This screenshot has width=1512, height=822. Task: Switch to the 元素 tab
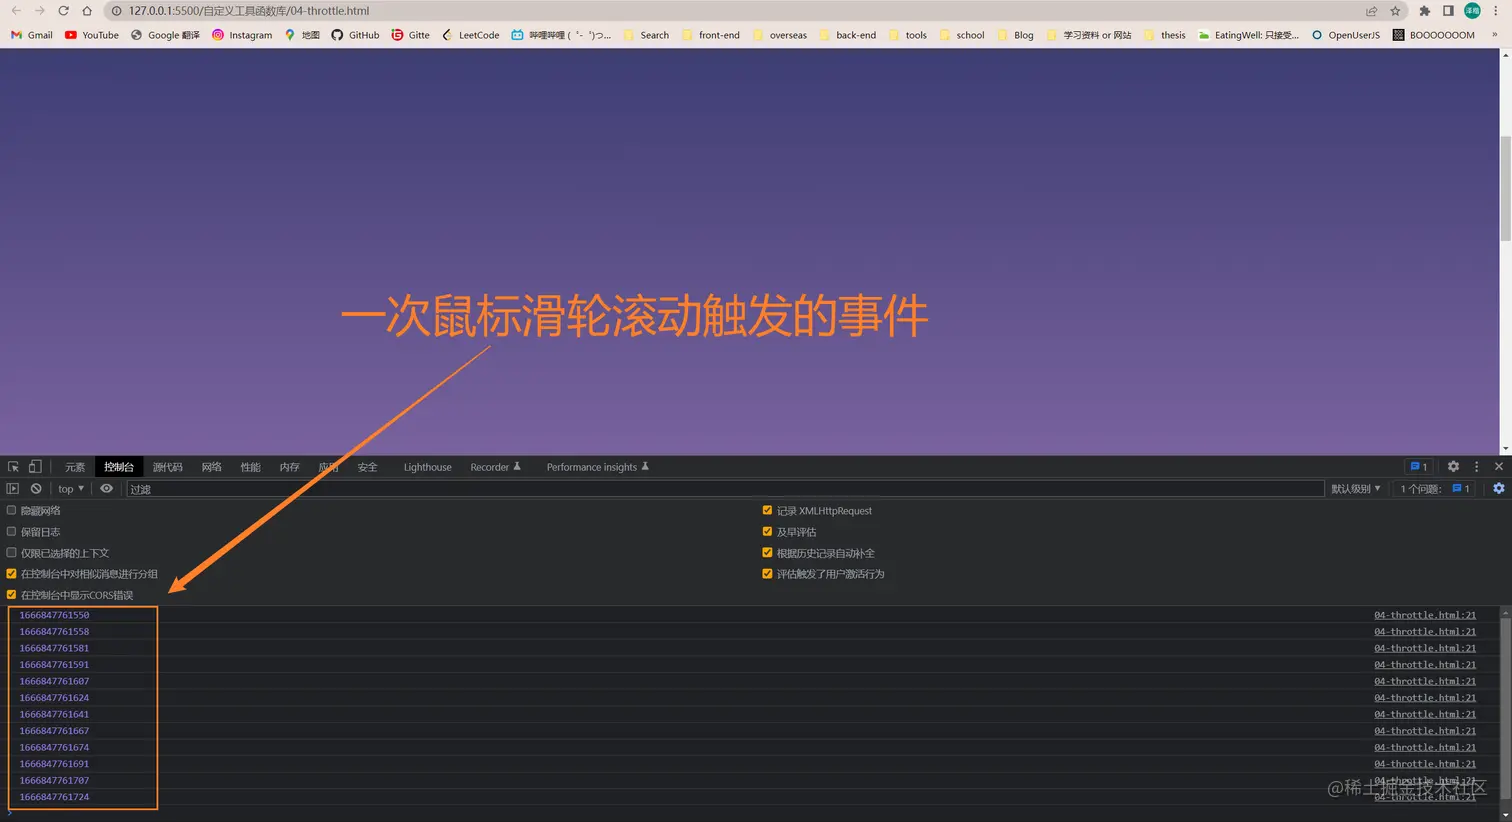75,467
